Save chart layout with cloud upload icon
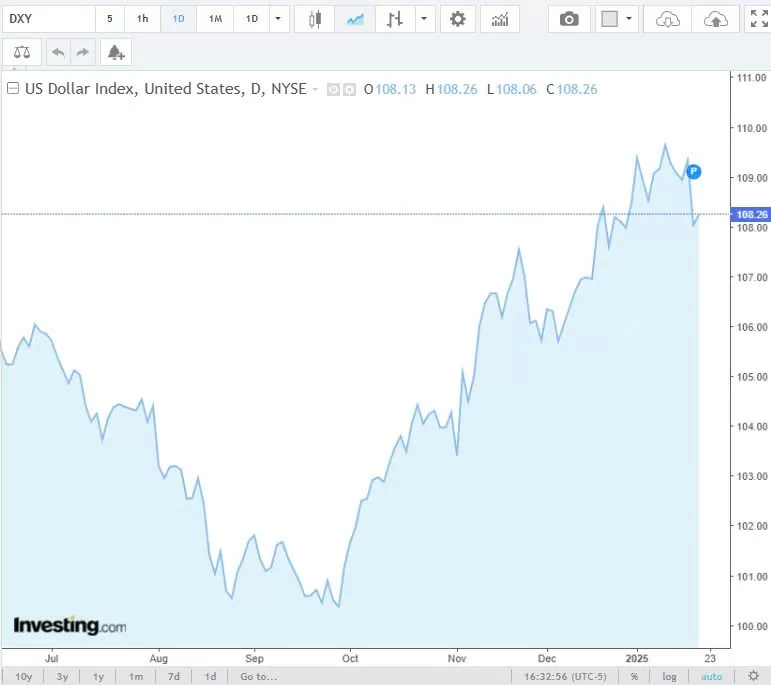The image size is (771, 685). point(716,19)
